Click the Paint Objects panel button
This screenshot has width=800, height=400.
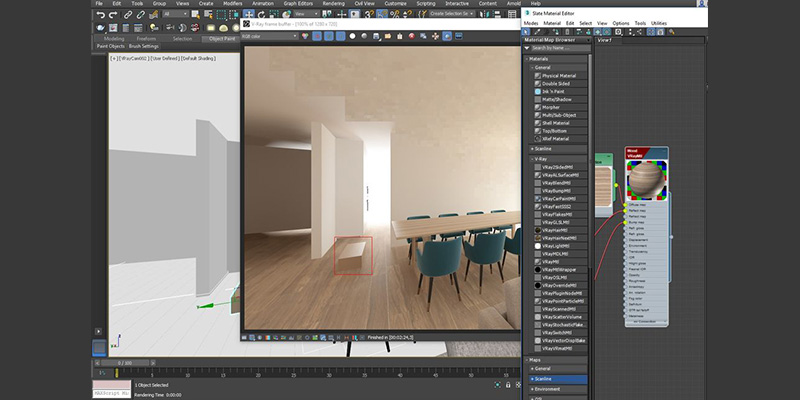[x=111, y=46]
